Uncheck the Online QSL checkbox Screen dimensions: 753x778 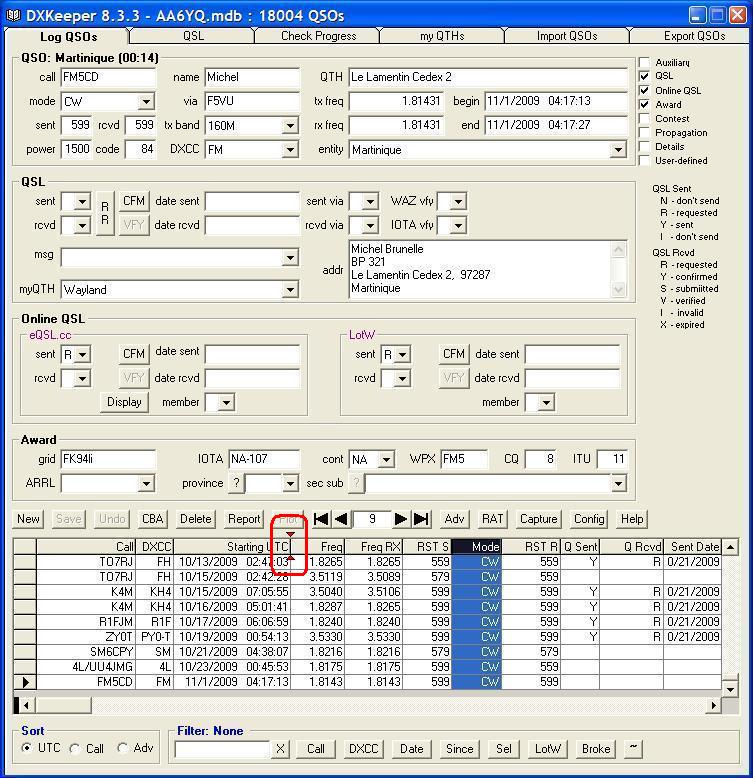(x=644, y=90)
